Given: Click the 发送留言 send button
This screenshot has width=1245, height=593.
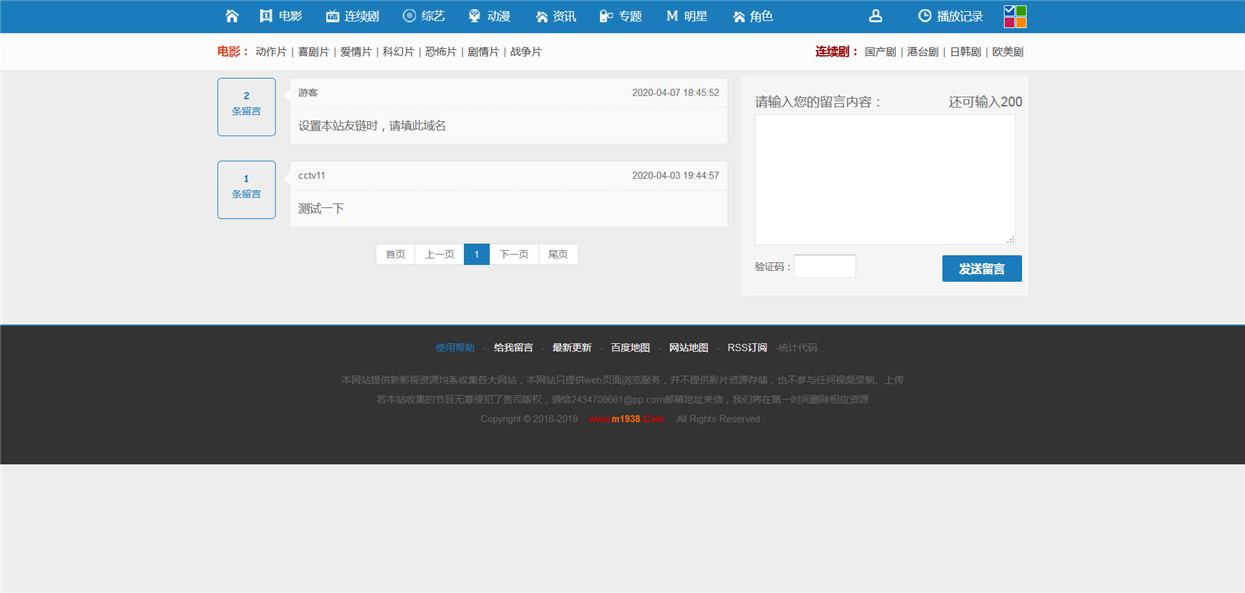Looking at the screenshot, I should pos(982,268).
